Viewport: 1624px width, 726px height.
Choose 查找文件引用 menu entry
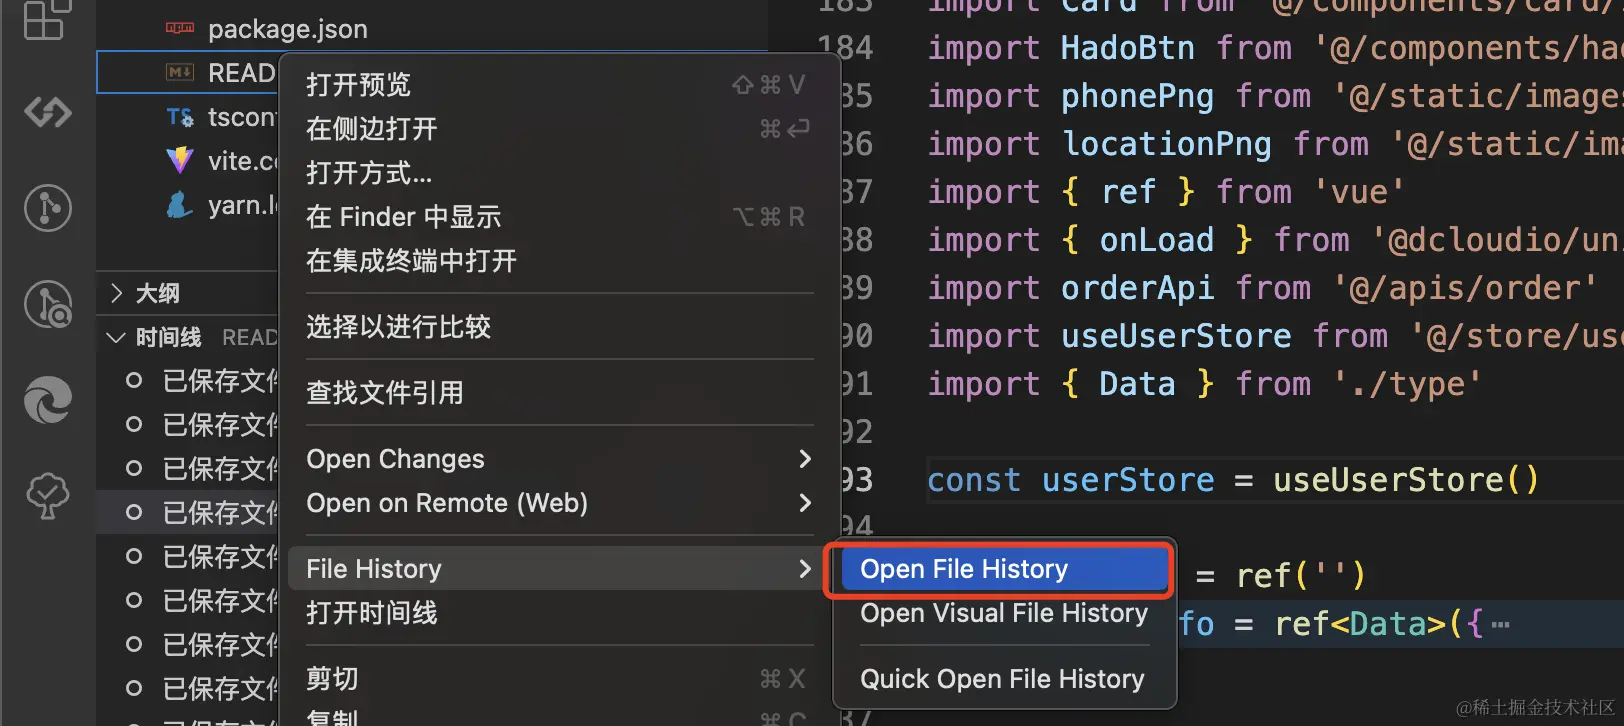pyautogui.click(x=559, y=393)
